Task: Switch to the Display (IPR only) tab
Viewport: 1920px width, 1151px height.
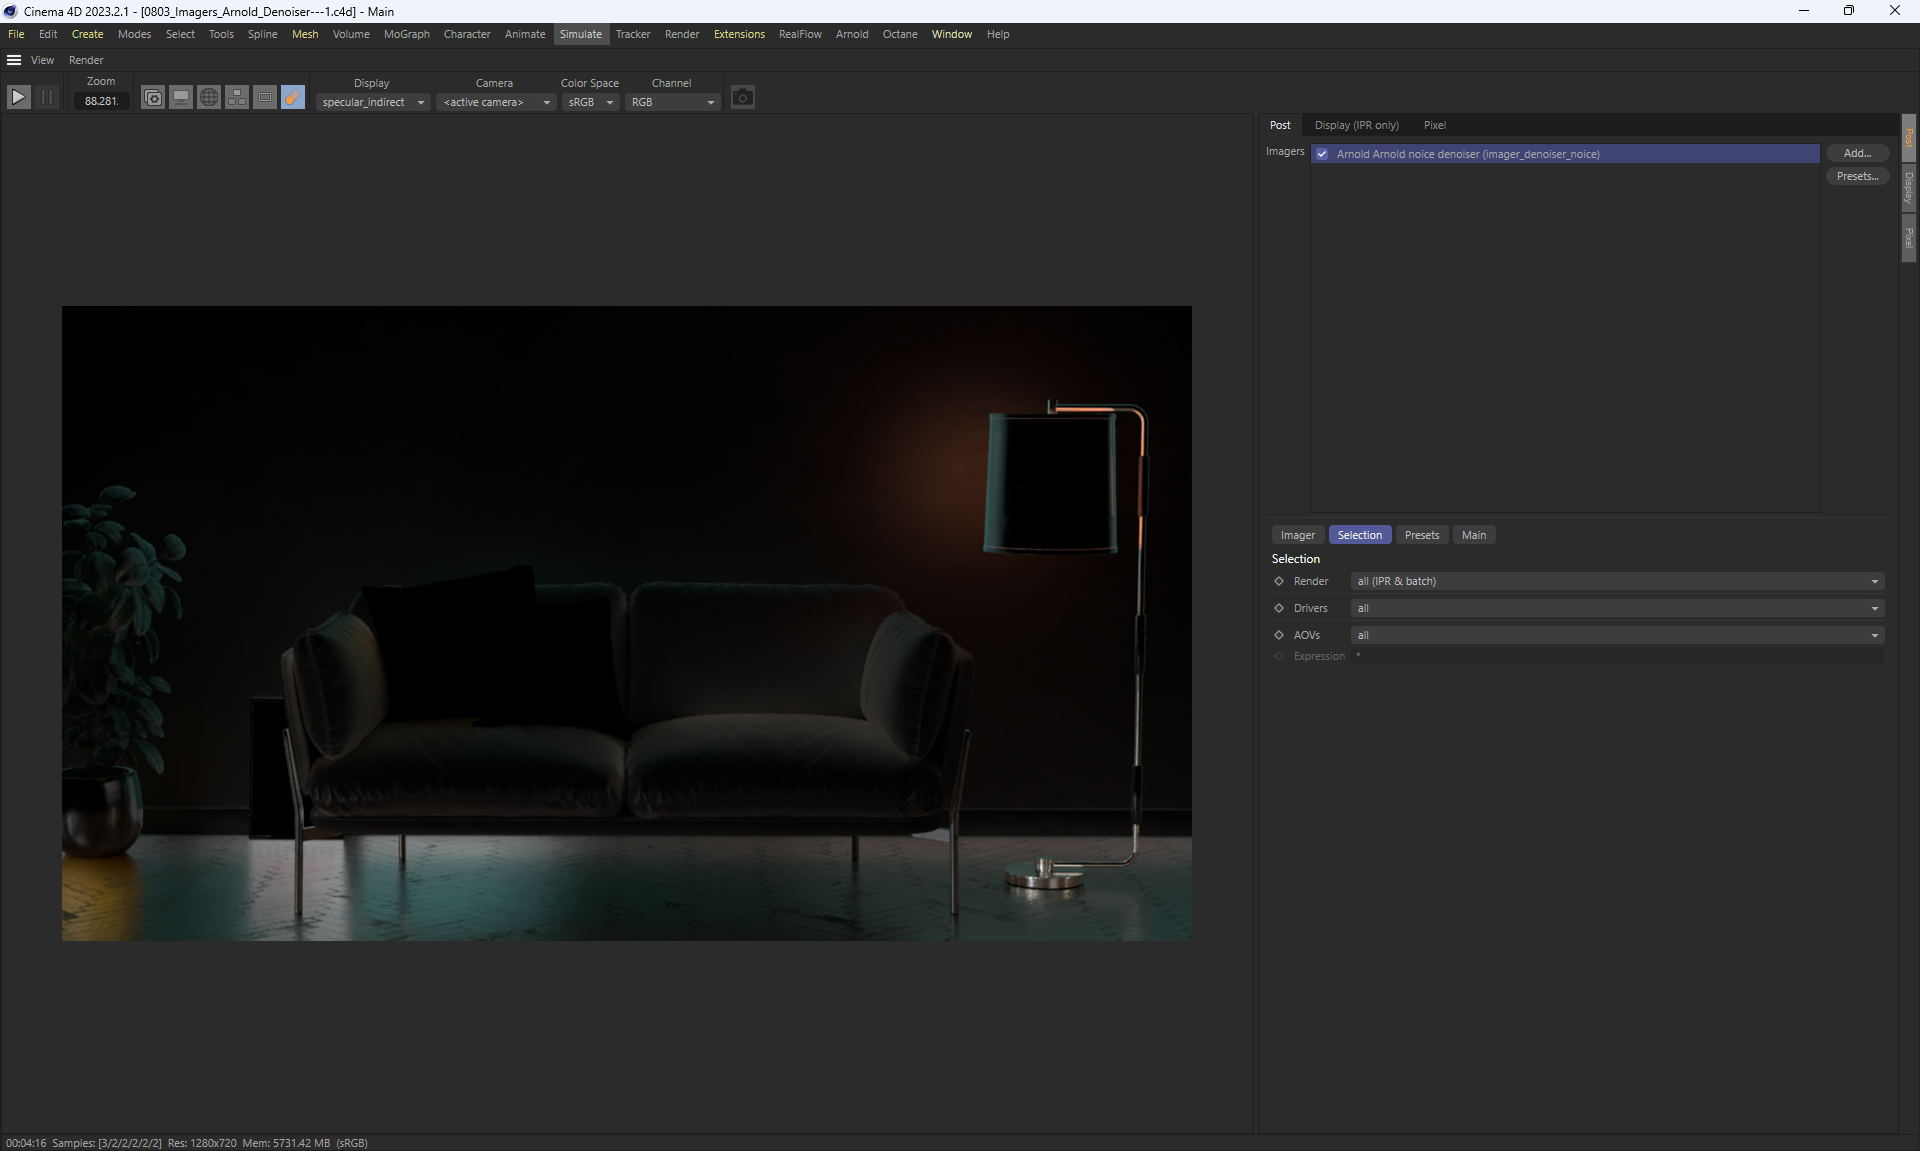Action: pos(1356,125)
